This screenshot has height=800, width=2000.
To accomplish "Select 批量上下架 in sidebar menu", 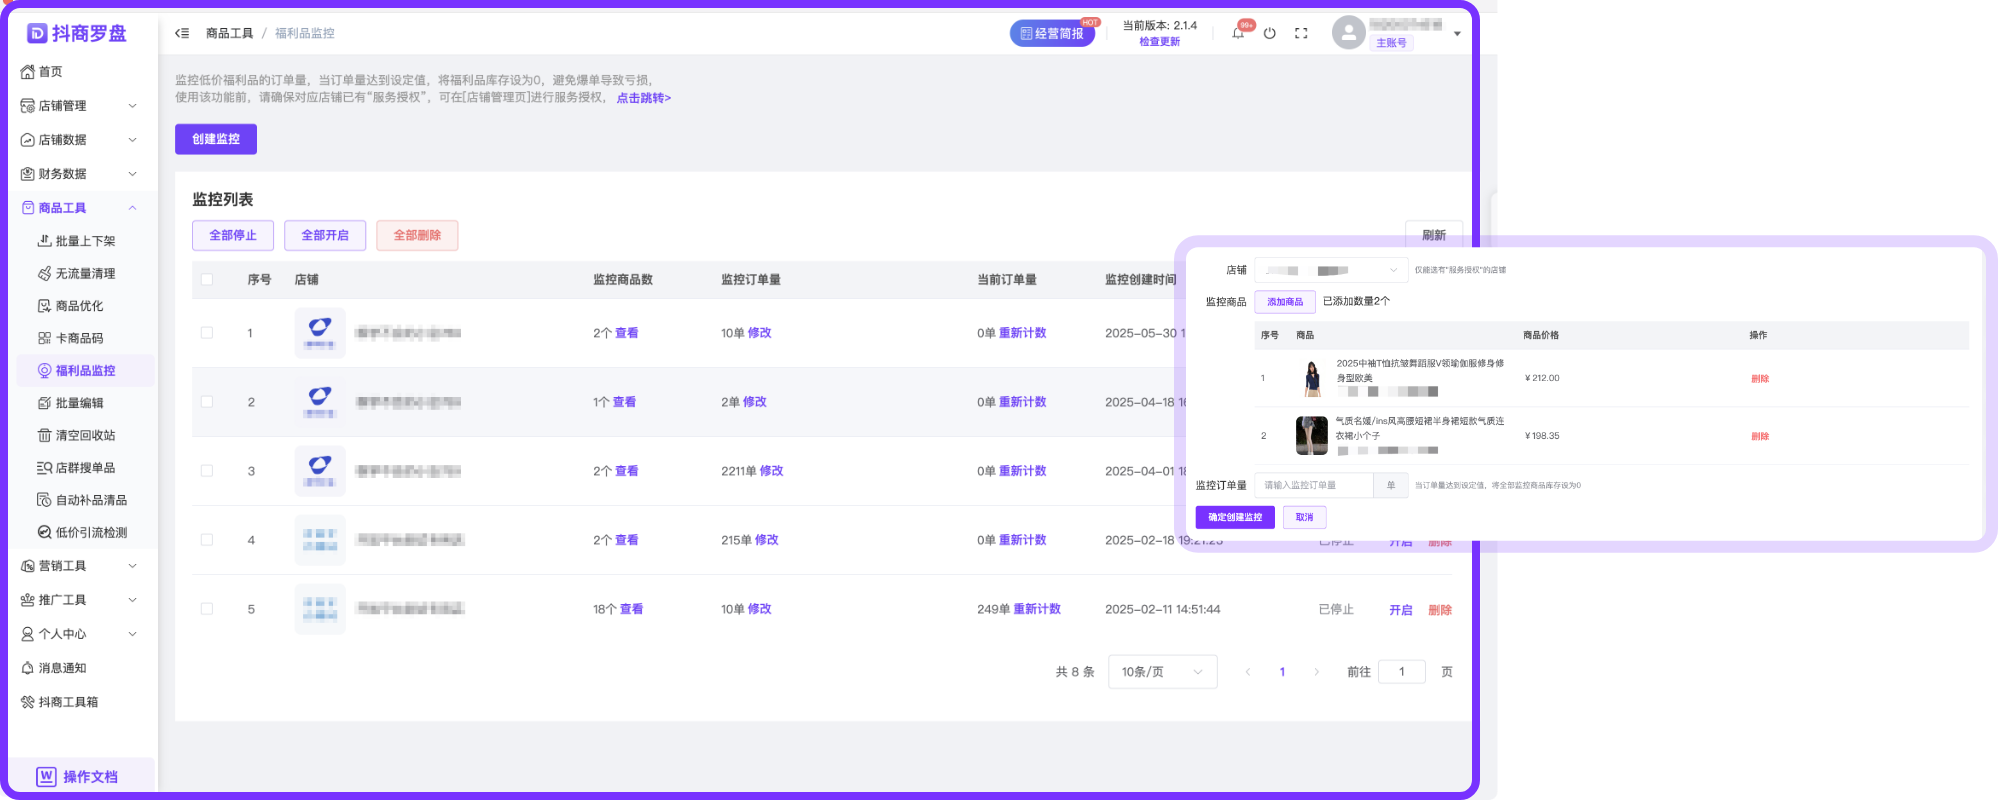I will coord(85,241).
